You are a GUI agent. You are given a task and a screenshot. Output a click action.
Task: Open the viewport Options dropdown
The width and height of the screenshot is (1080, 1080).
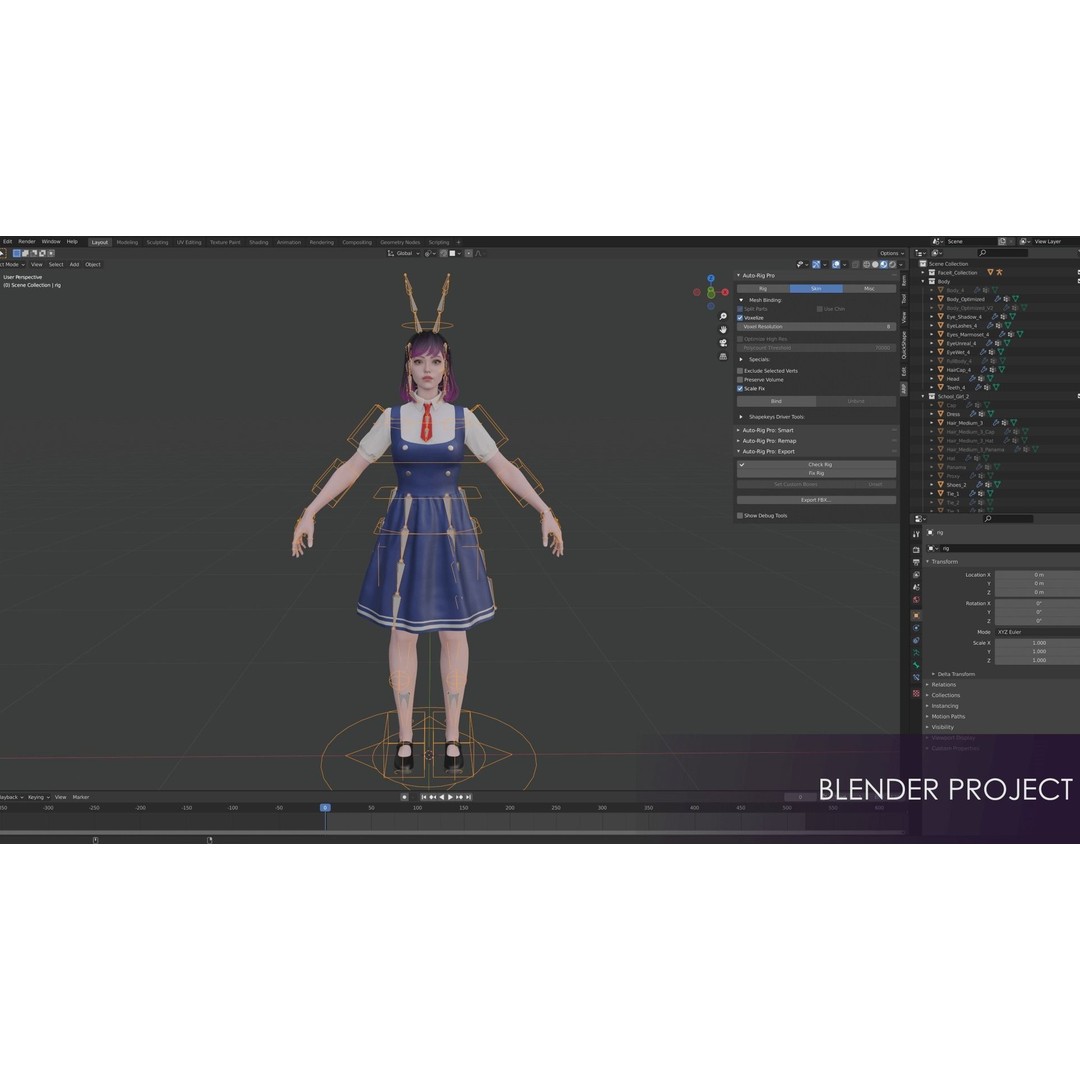coord(891,253)
